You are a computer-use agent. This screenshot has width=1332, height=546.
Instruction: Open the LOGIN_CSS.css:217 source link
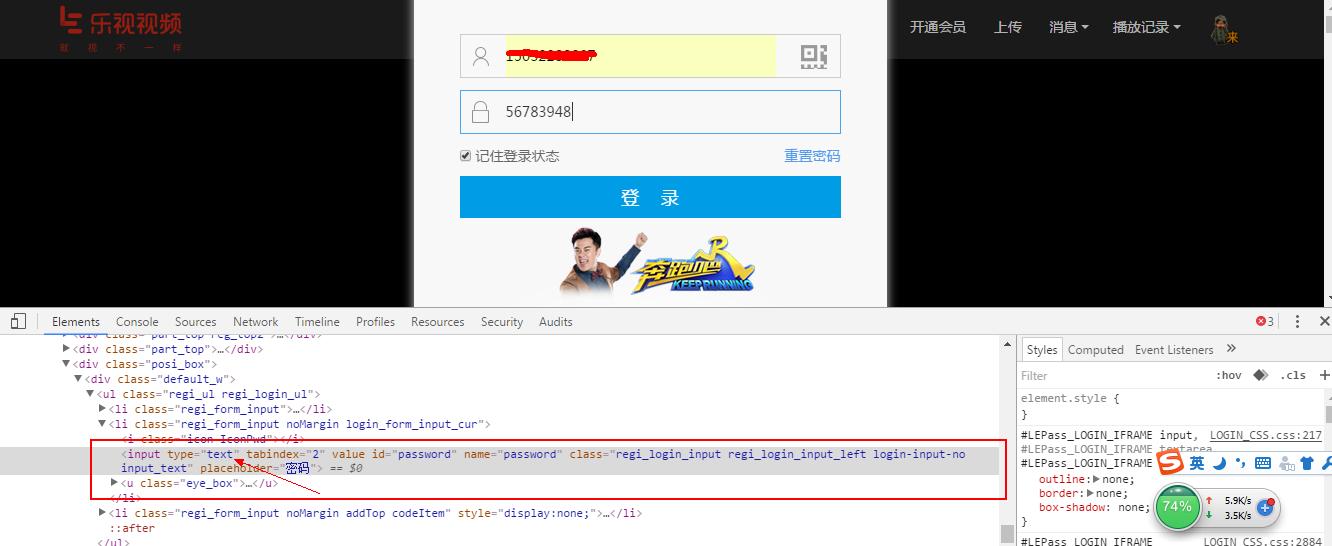click(1266, 435)
